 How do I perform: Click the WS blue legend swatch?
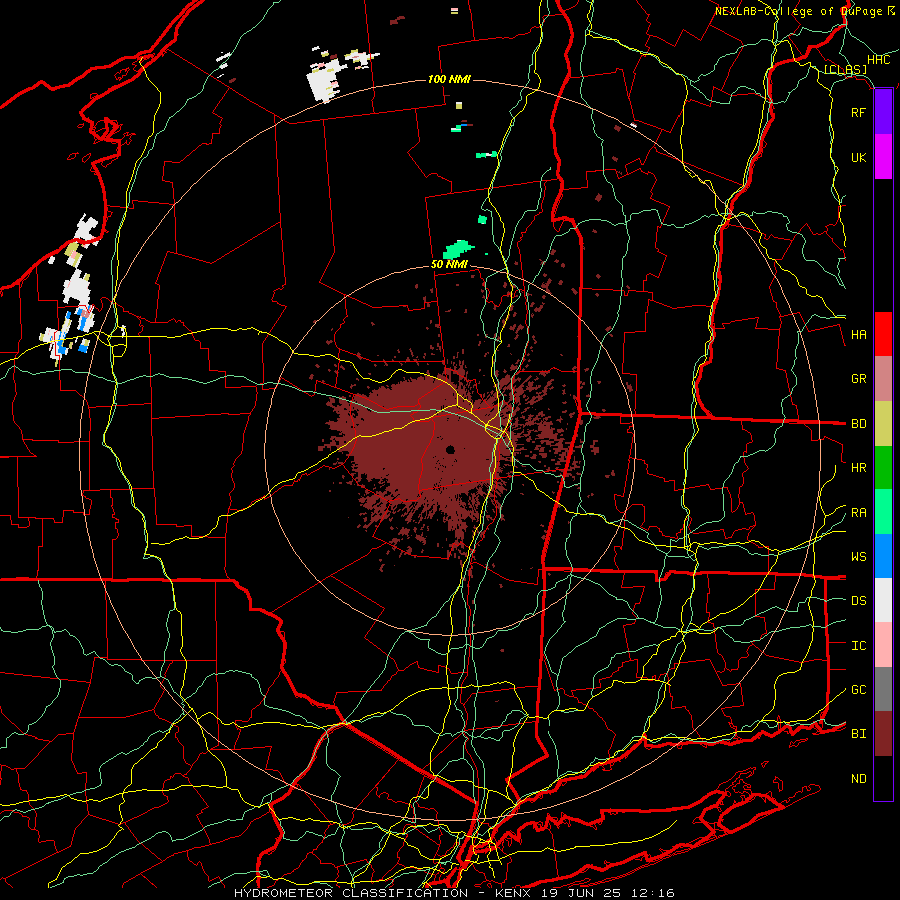(x=883, y=556)
